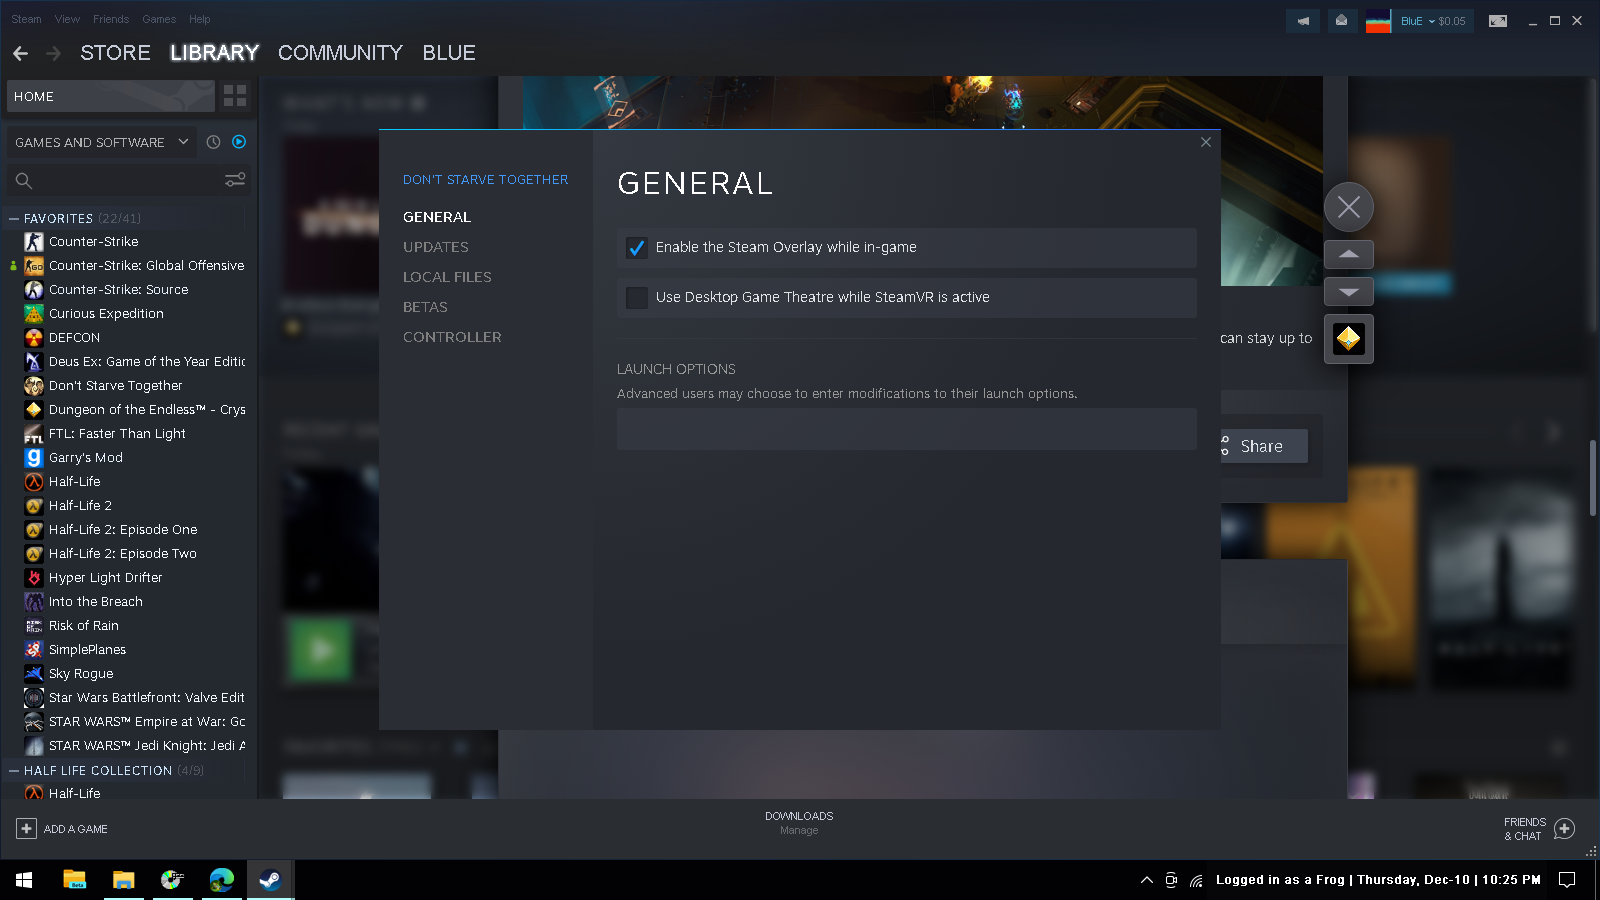The height and width of the screenshot is (900, 1600).
Task: Toggle ready-to-play filter icon
Action: (x=239, y=142)
